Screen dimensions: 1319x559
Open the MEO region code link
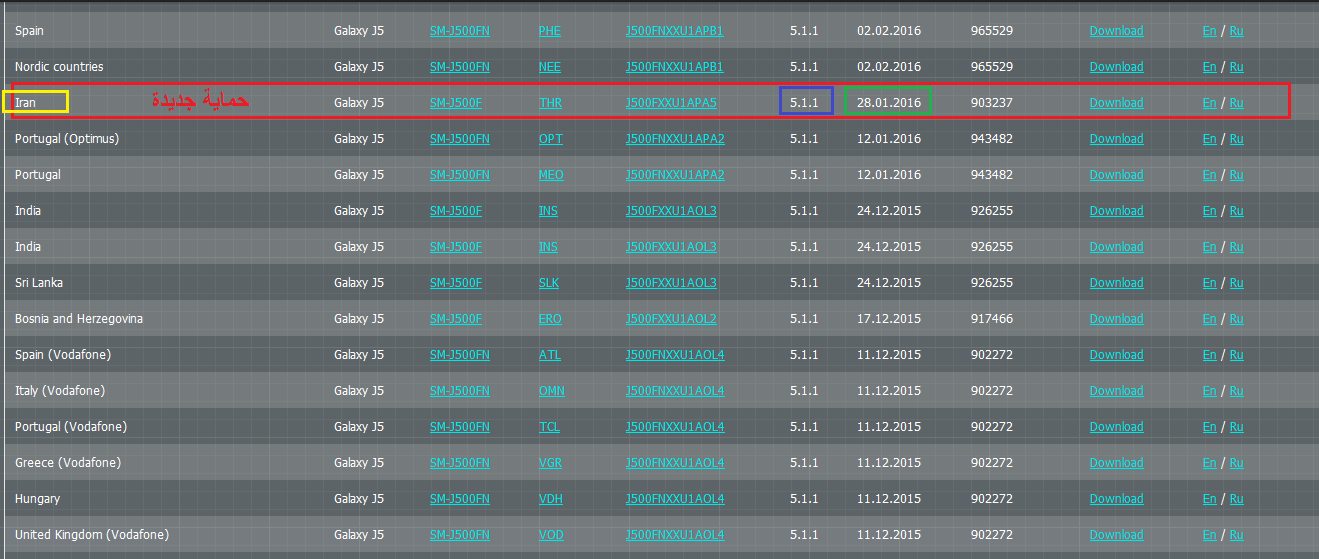point(551,175)
